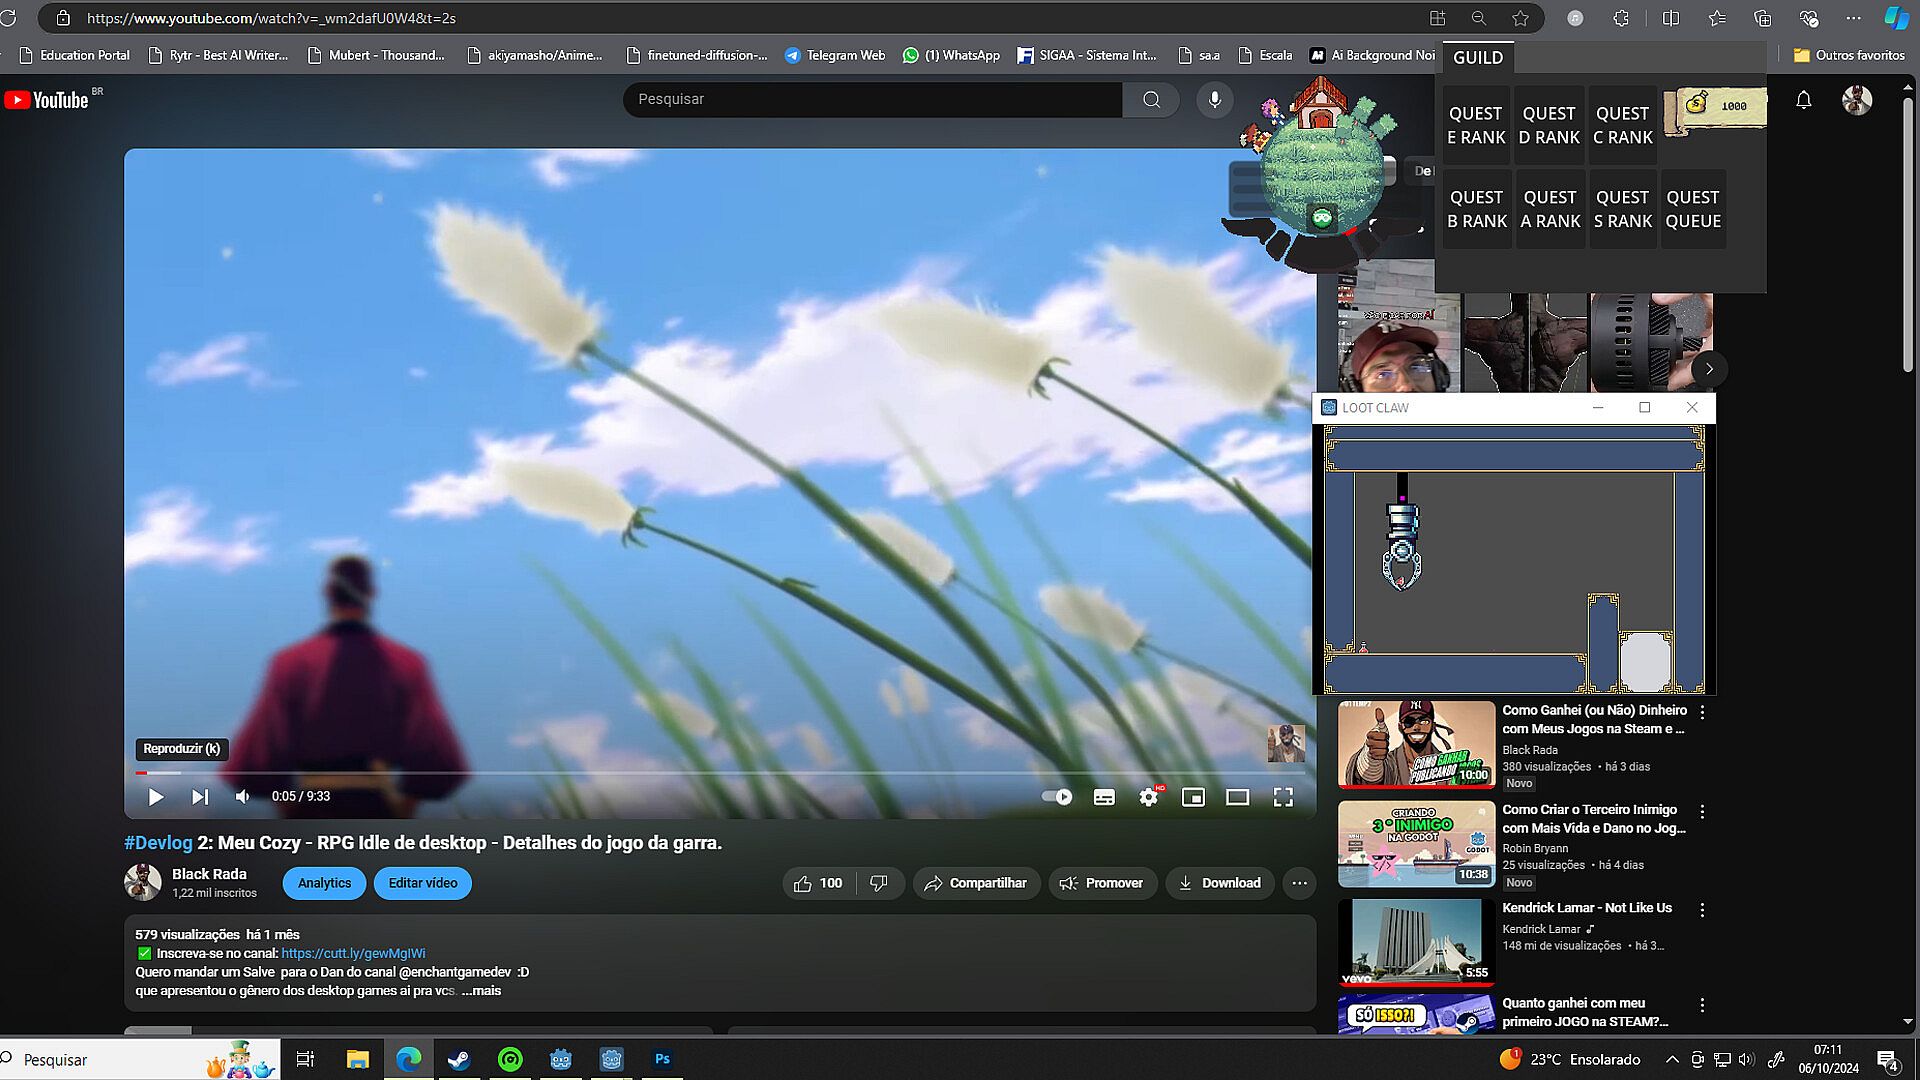The height and width of the screenshot is (1080, 1920).
Task: Toggle theater mode view
Action: pyautogui.click(x=1238, y=797)
